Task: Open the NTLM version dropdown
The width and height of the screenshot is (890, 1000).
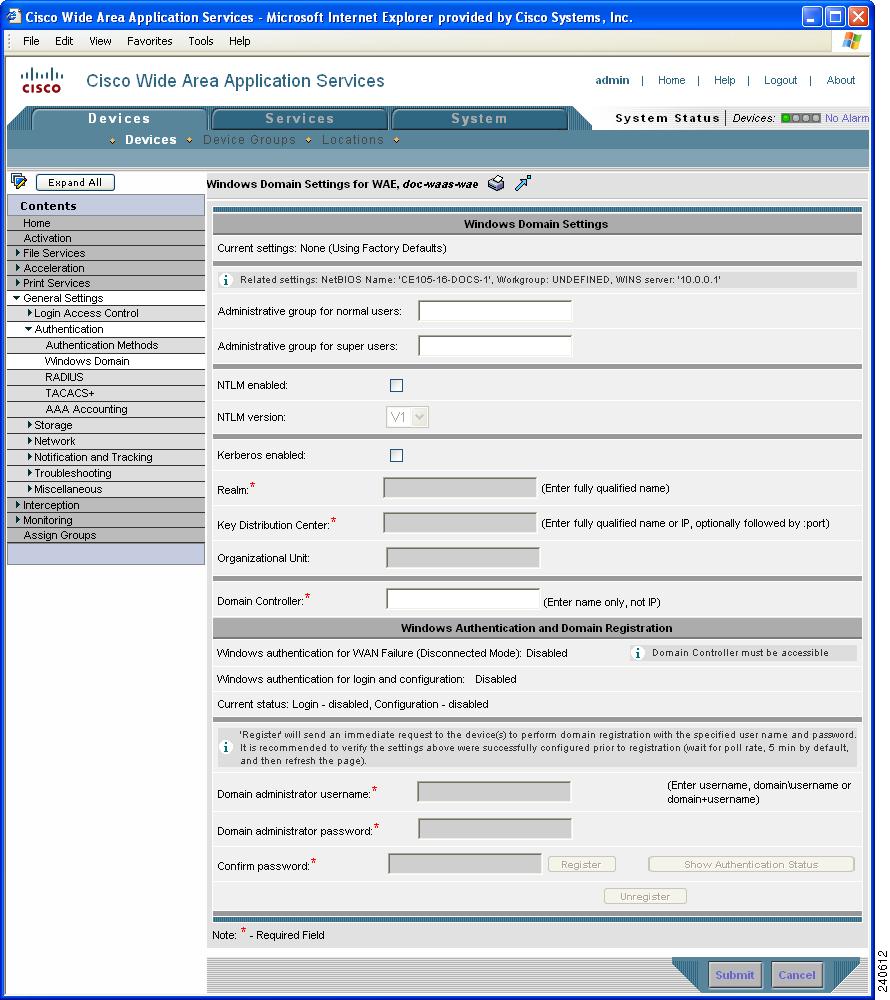Action: tap(407, 417)
